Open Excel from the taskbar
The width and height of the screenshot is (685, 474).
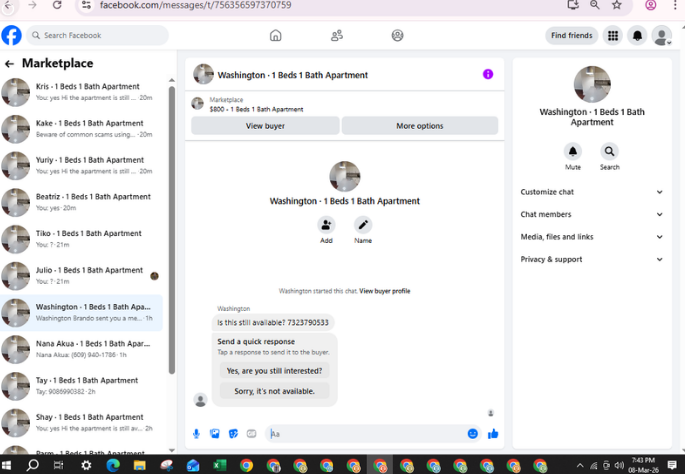click(x=219, y=465)
